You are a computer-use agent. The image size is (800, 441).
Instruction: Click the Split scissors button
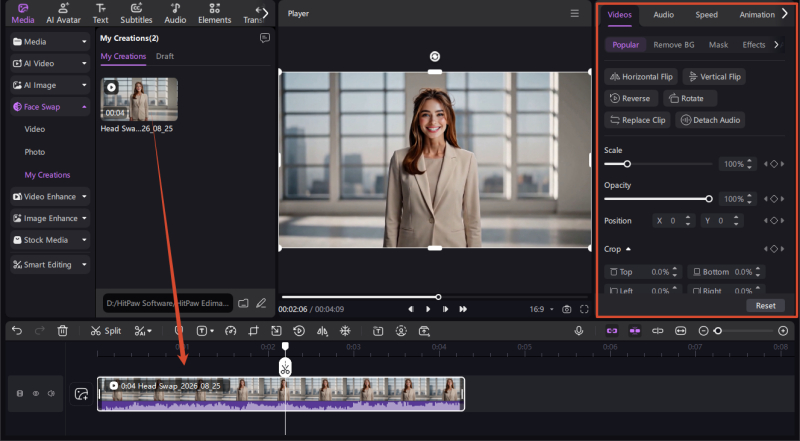pyautogui.click(x=106, y=331)
